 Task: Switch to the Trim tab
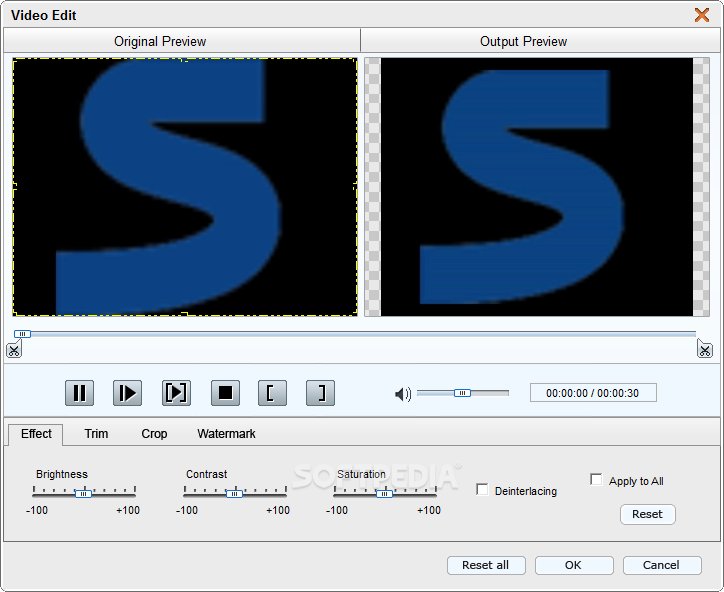(x=96, y=434)
